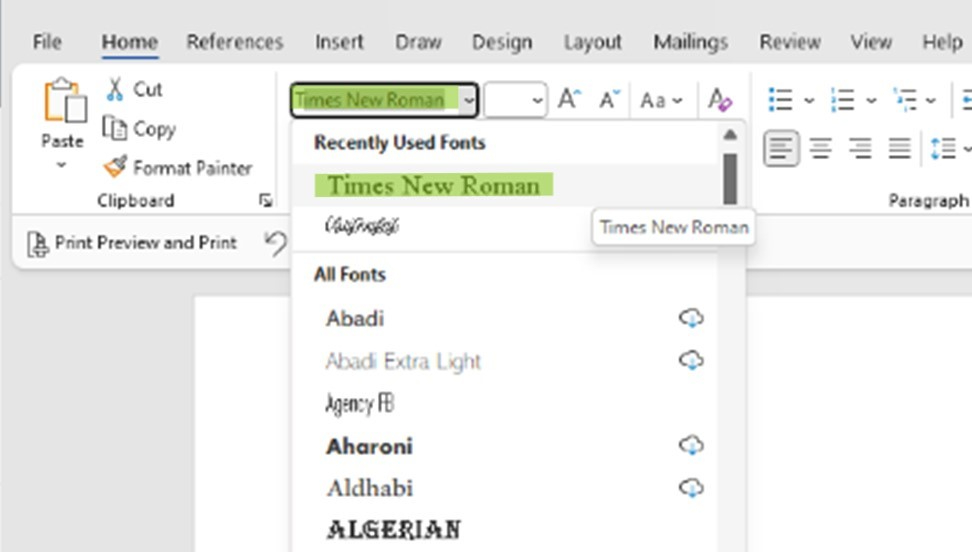The width and height of the screenshot is (972, 552).
Task: Click the Copy icon
Action: coord(115,129)
